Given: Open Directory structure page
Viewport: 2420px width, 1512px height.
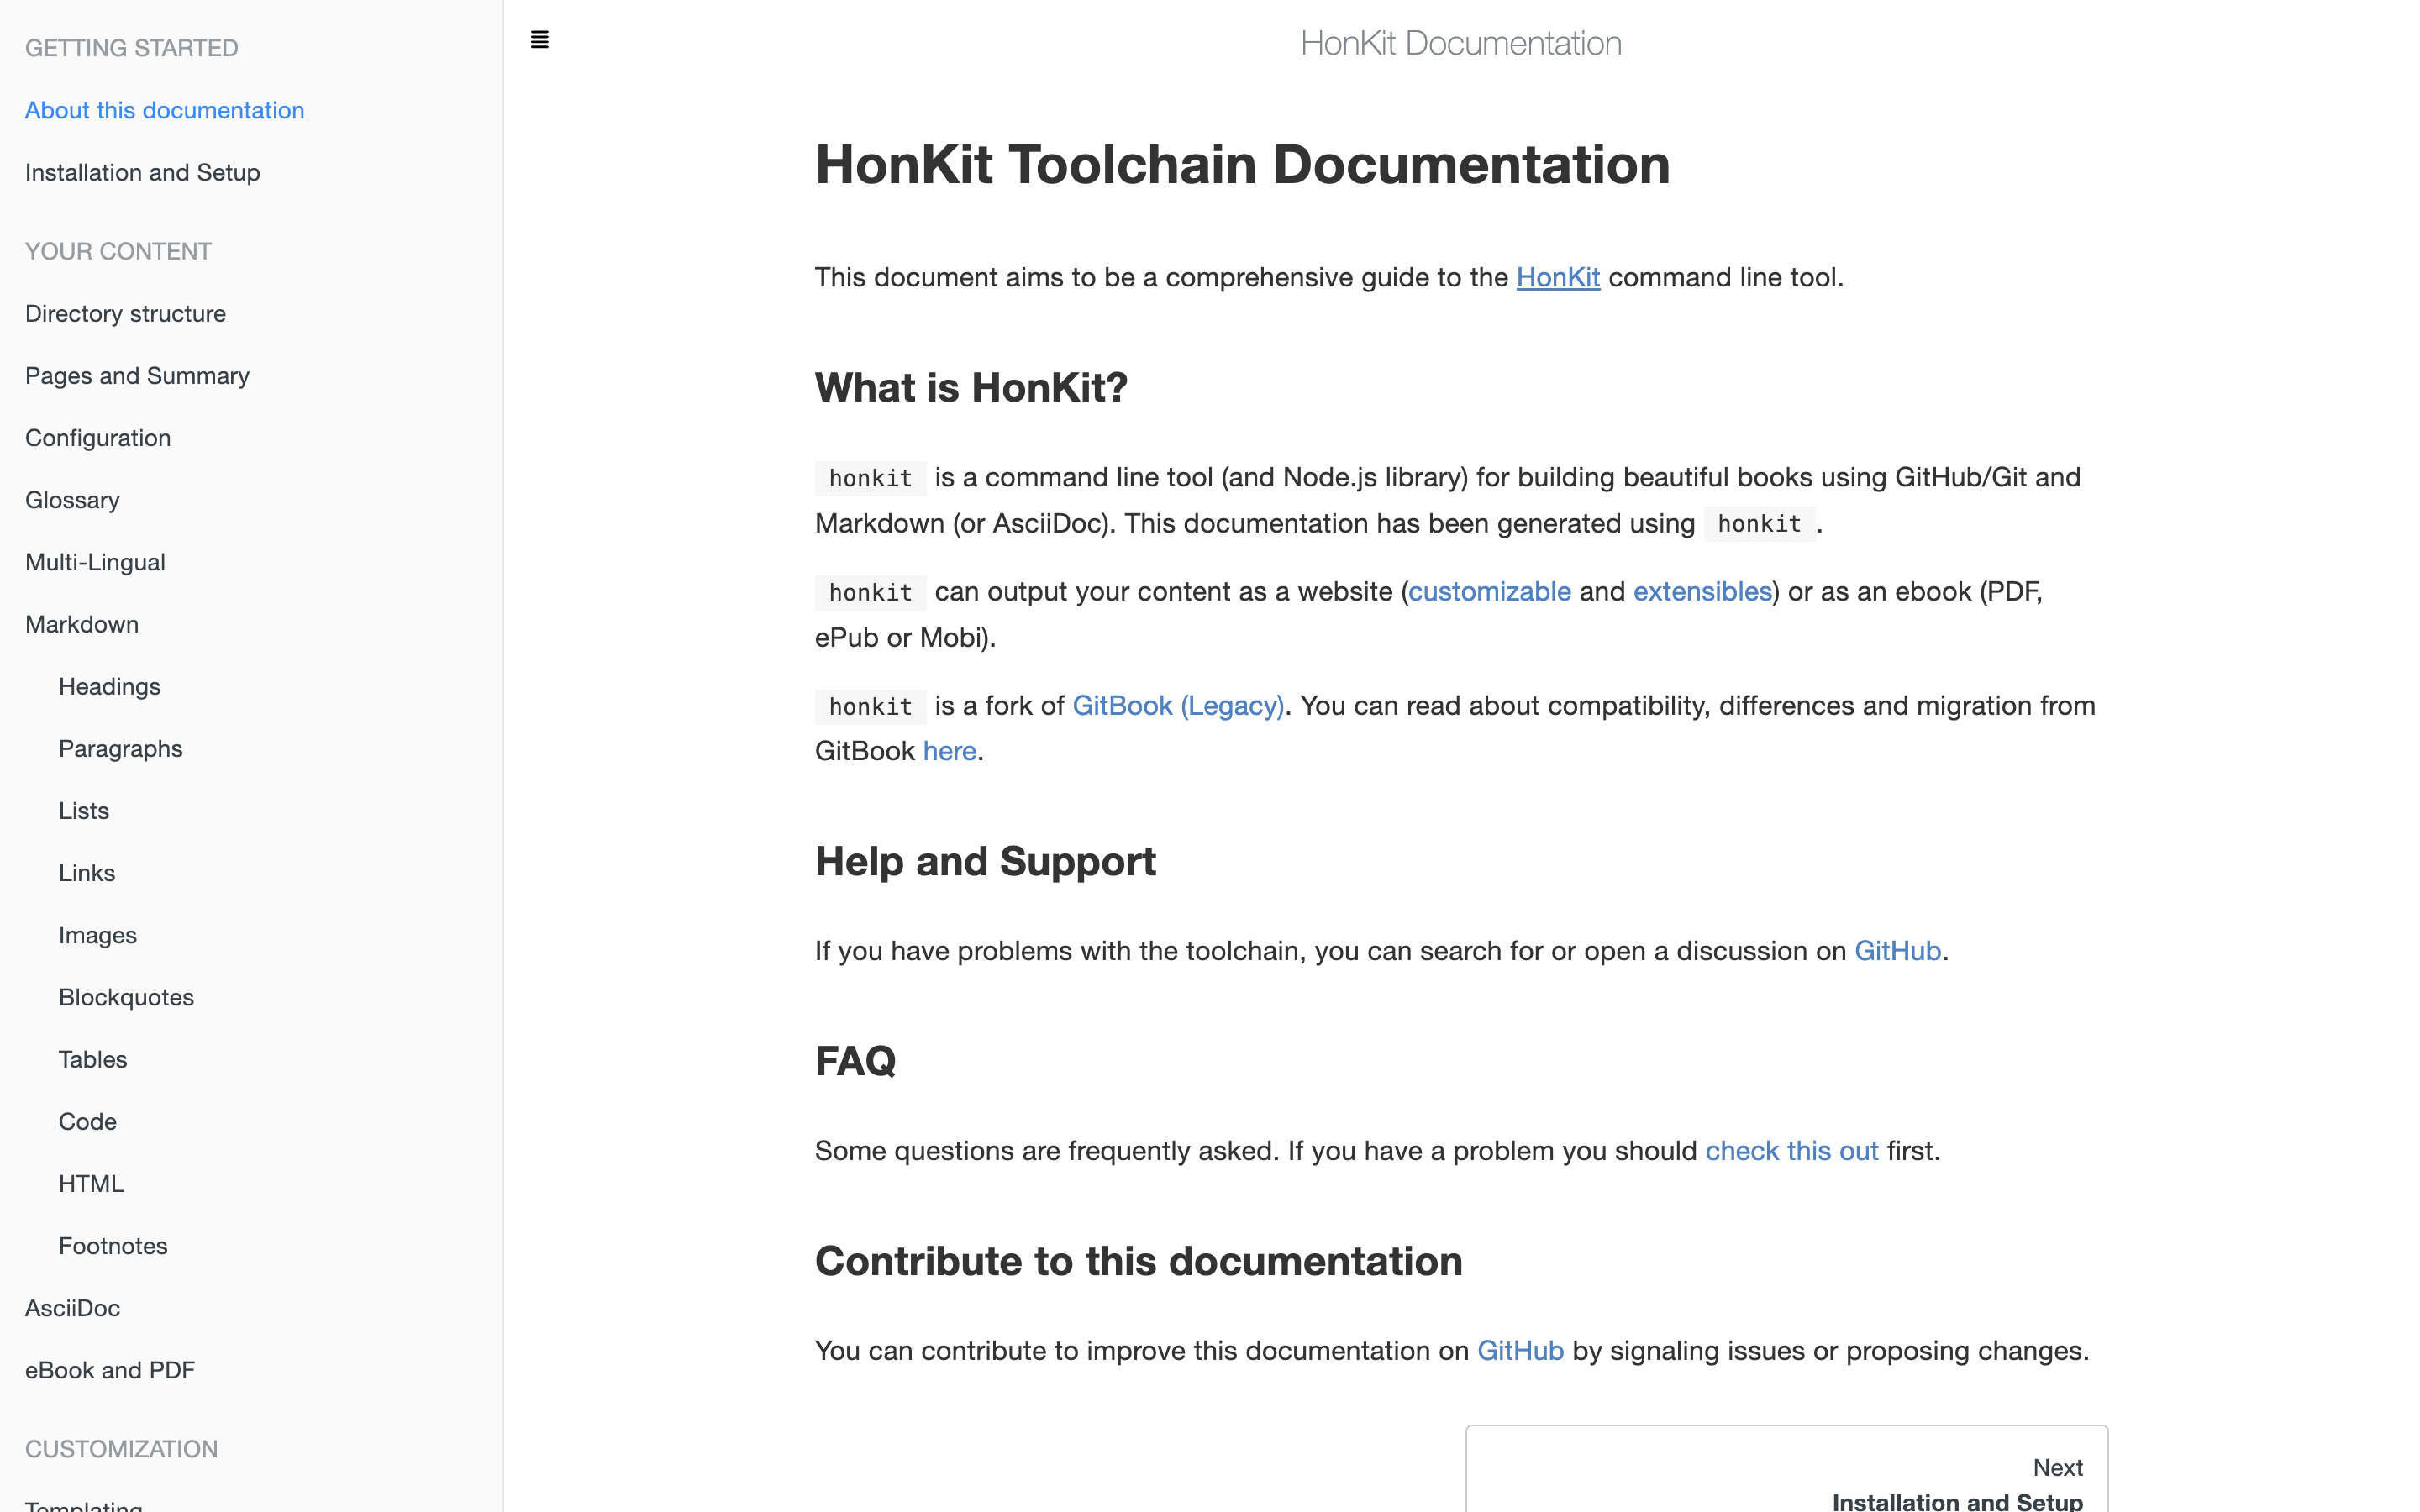Looking at the screenshot, I should tap(126, 313).
